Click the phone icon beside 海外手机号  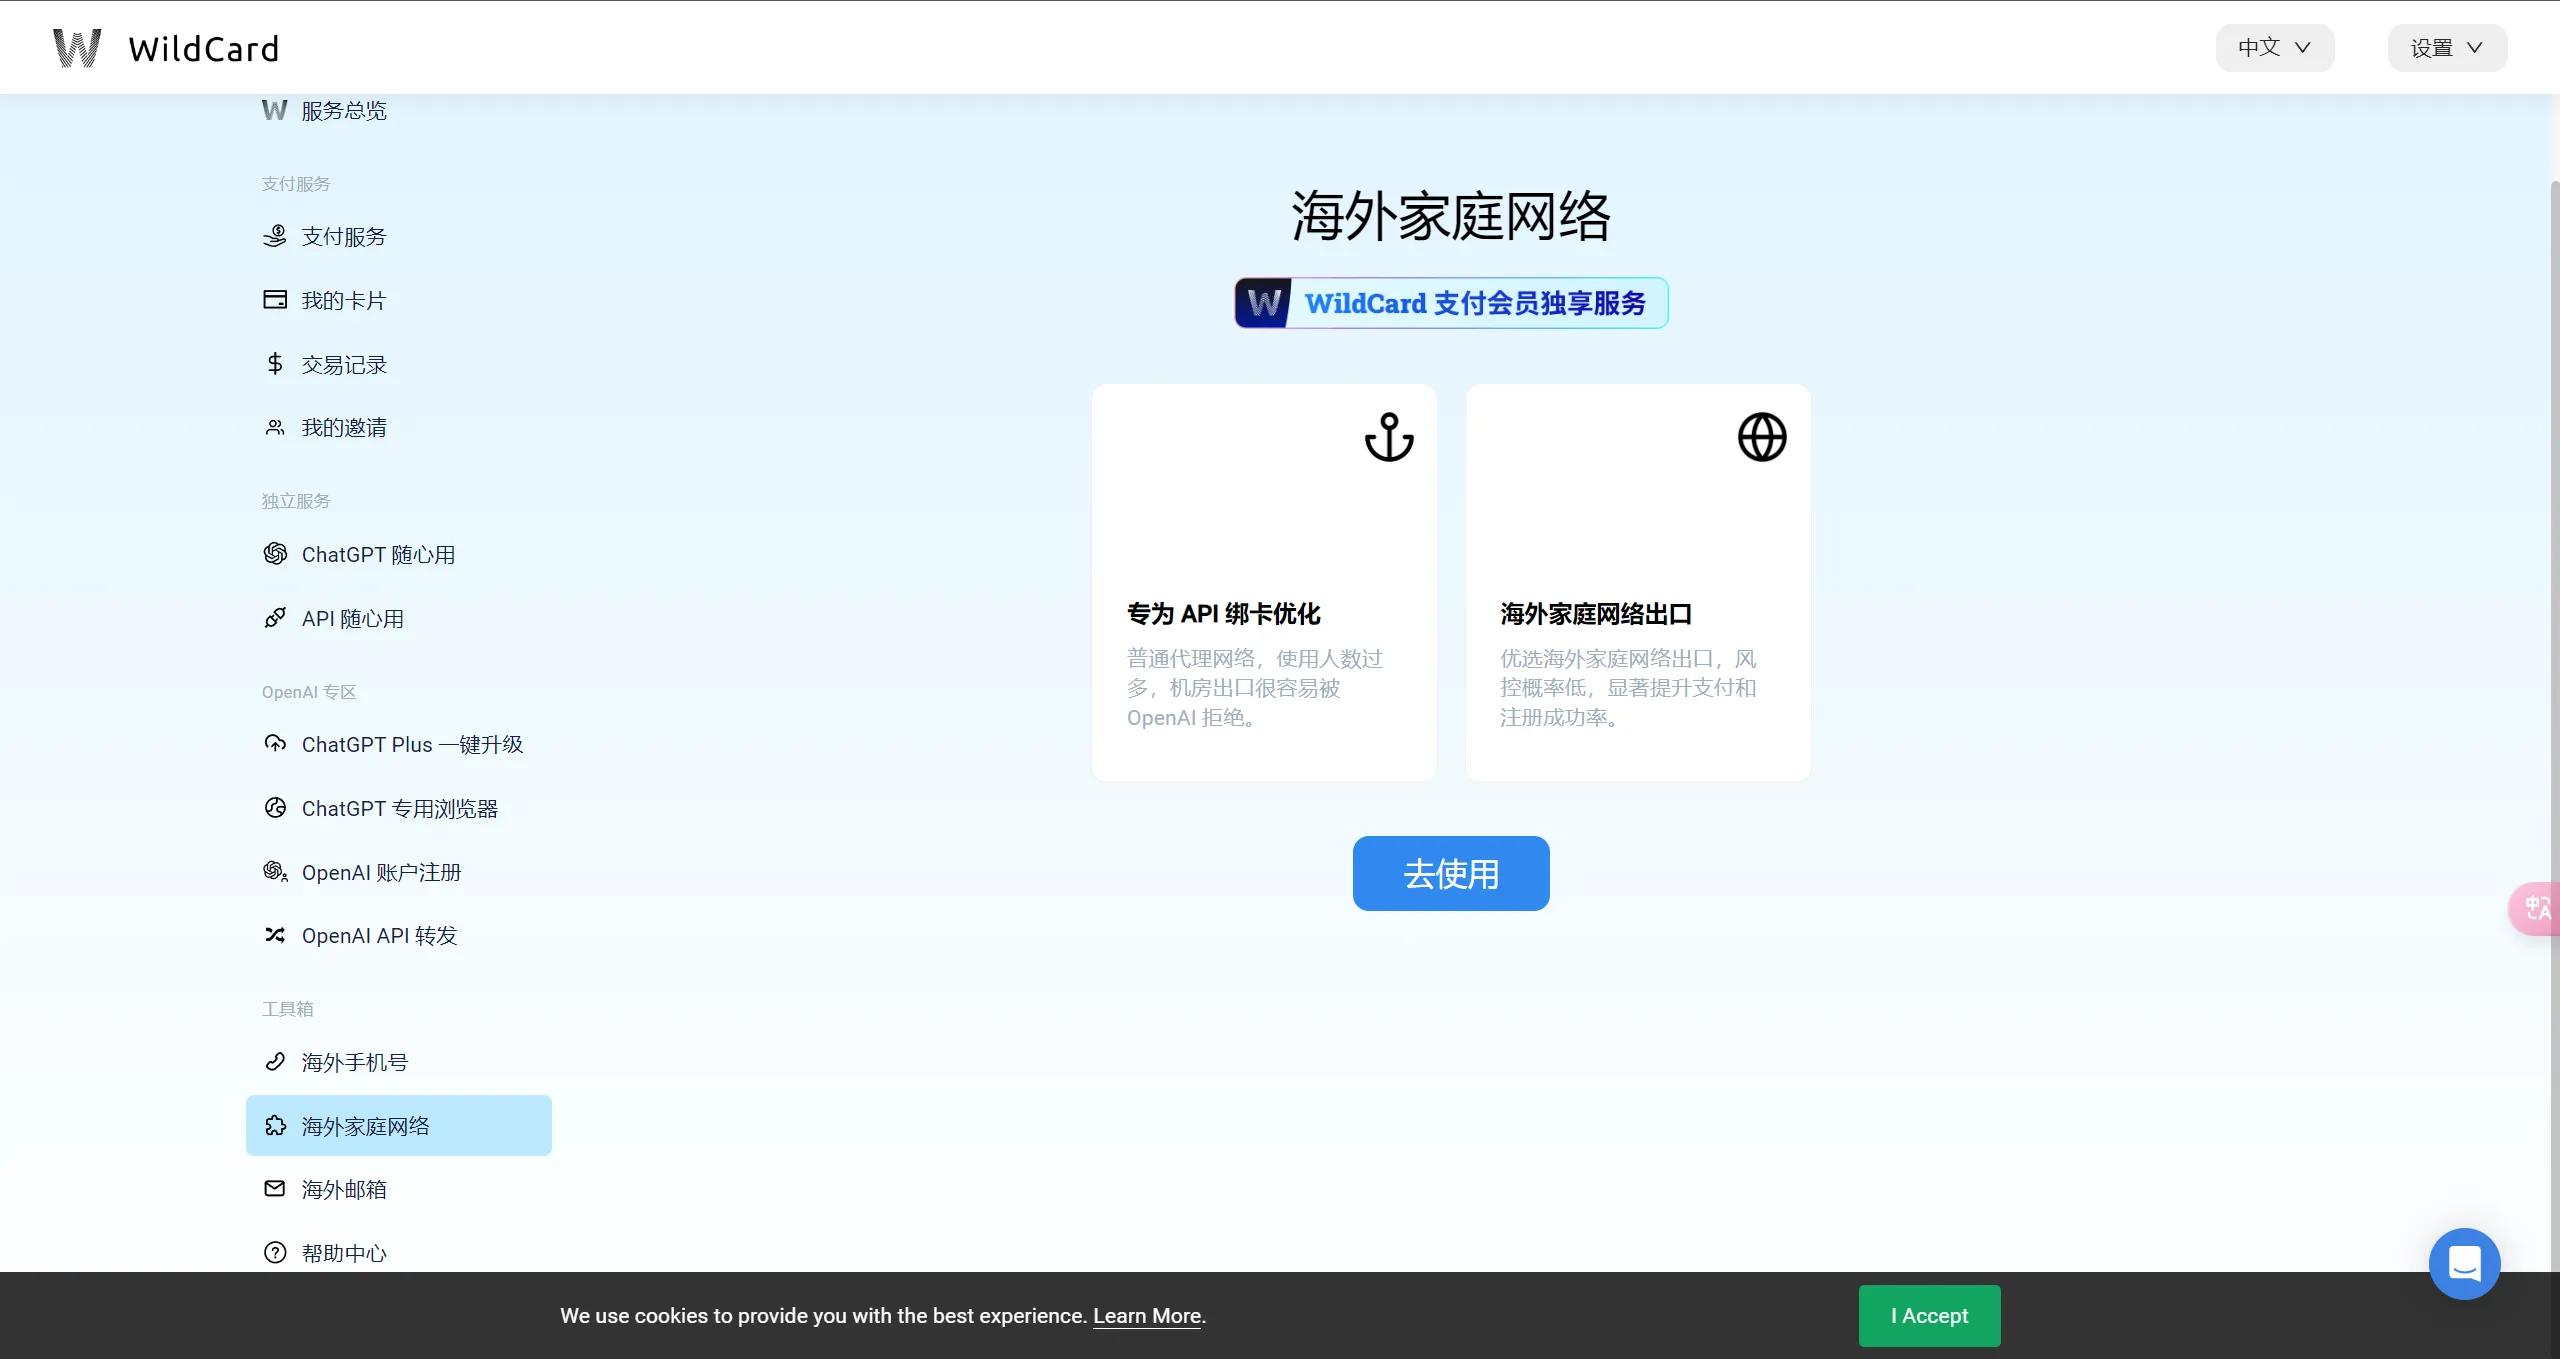pyautogui.click(x=275, y=1062)
